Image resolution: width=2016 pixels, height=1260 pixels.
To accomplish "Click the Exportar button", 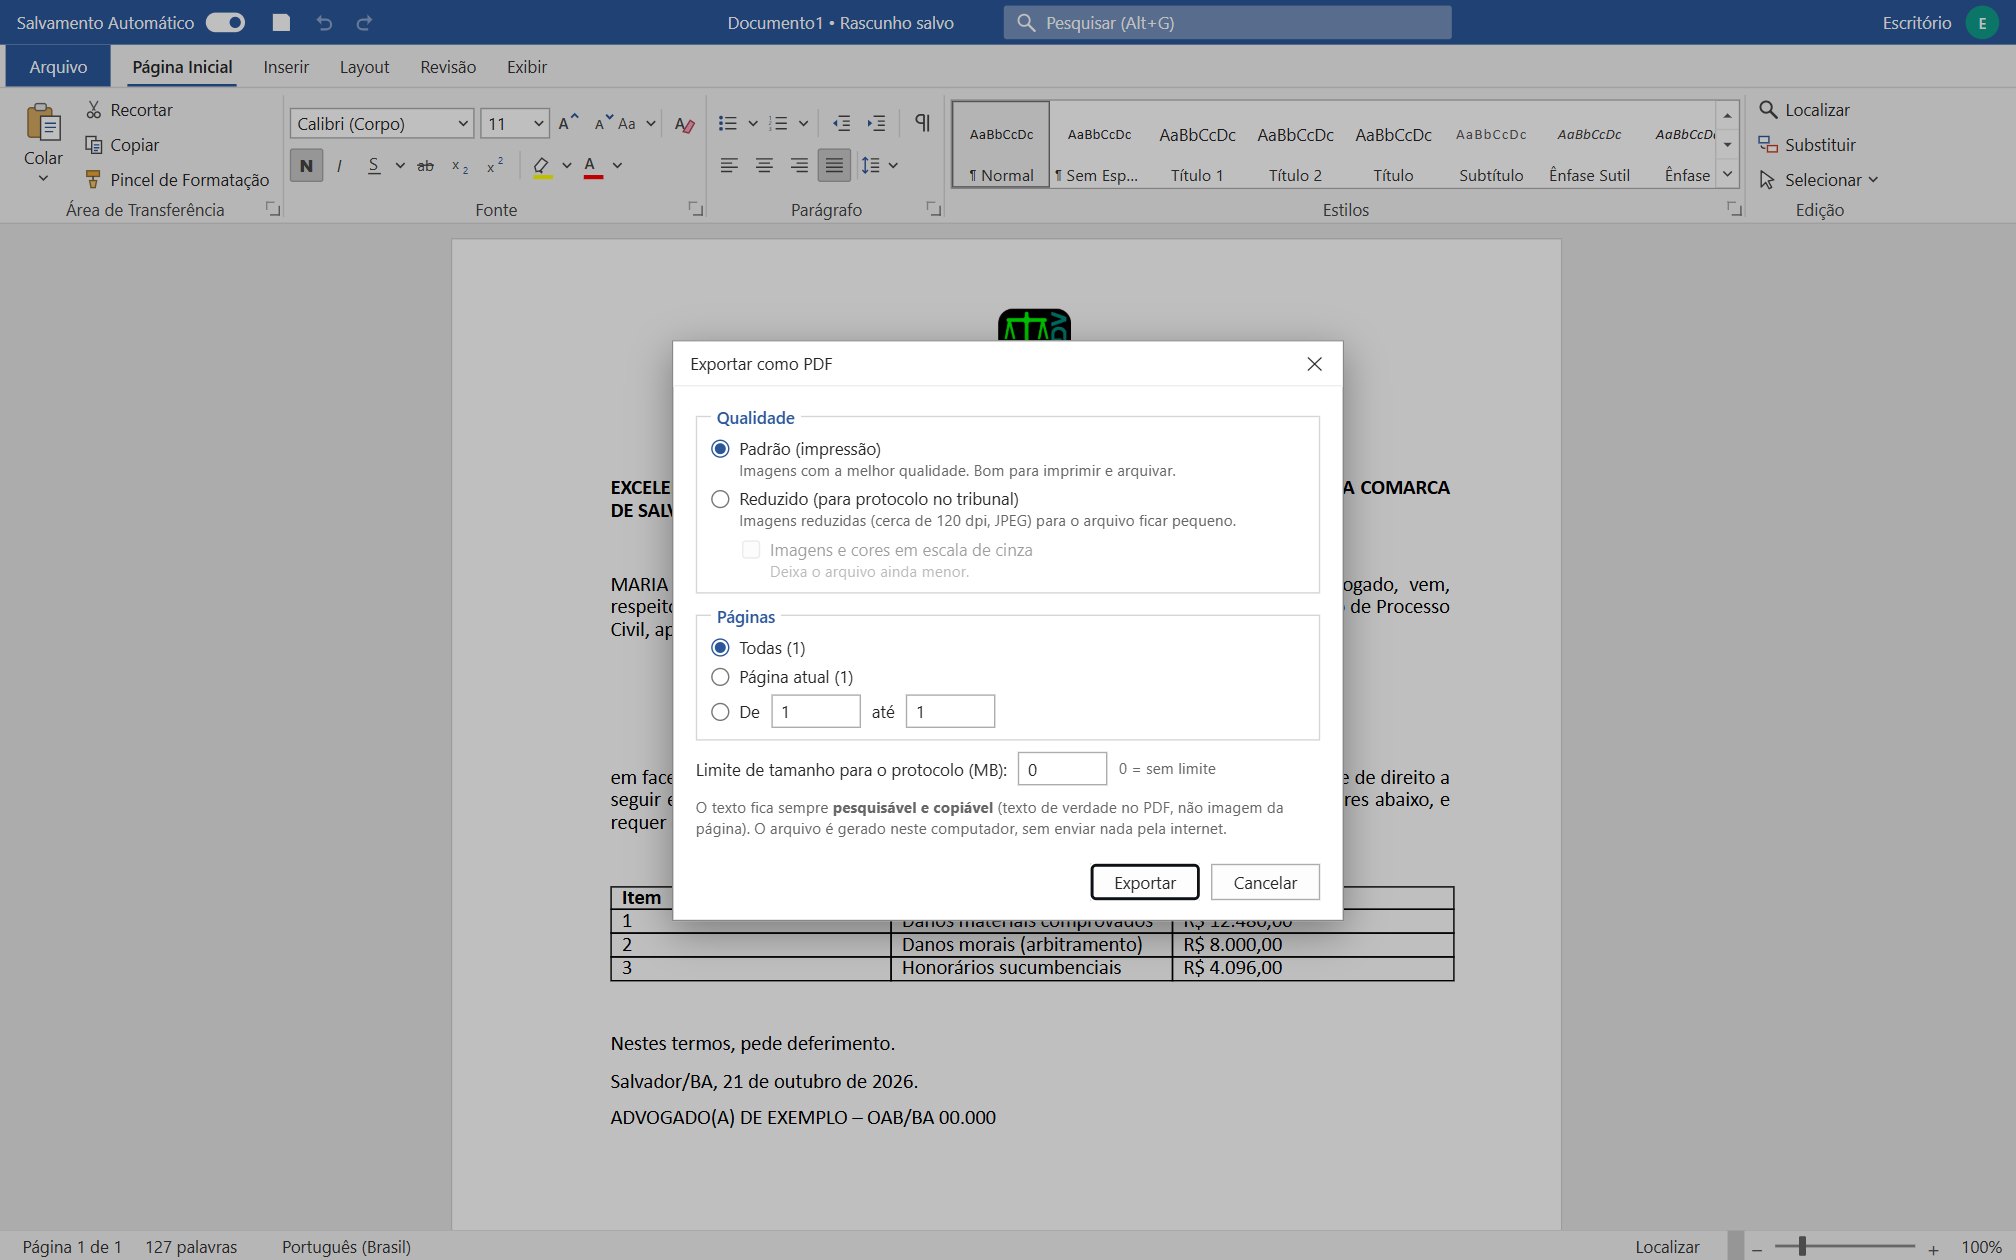I will pyautogui.click(x=1144, y=882).
